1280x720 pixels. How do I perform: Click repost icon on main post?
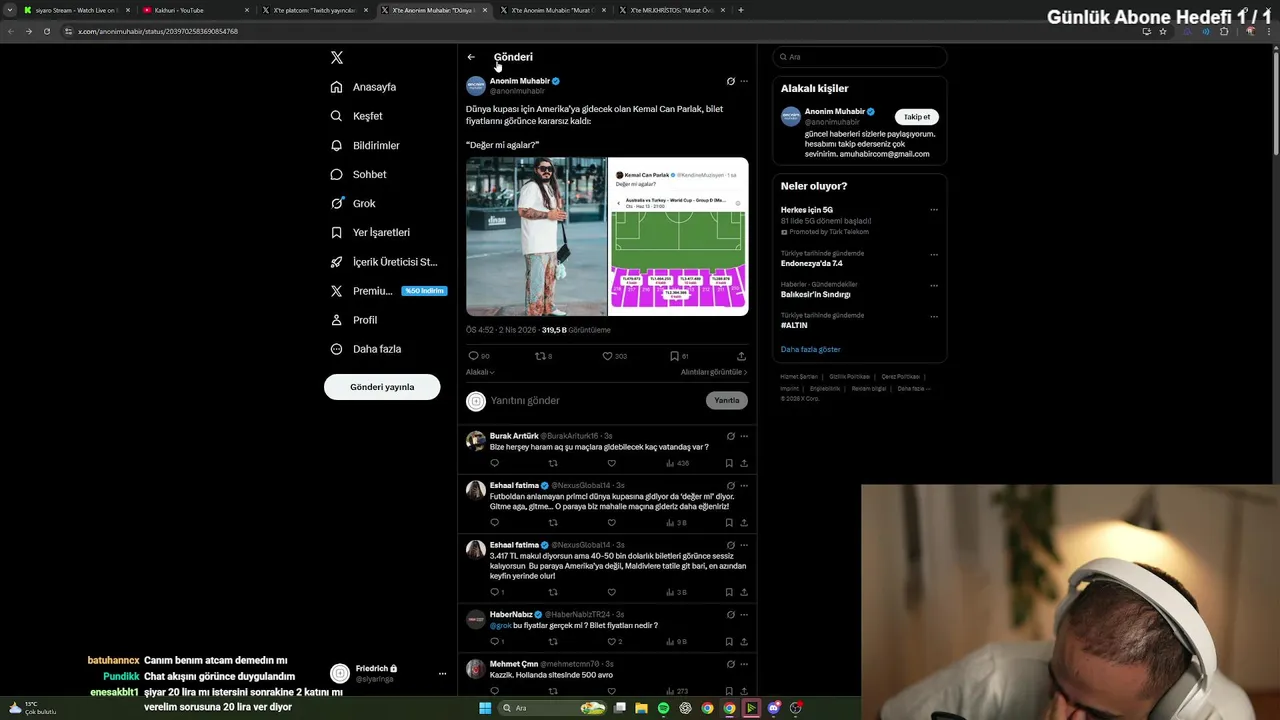point(541,356)
